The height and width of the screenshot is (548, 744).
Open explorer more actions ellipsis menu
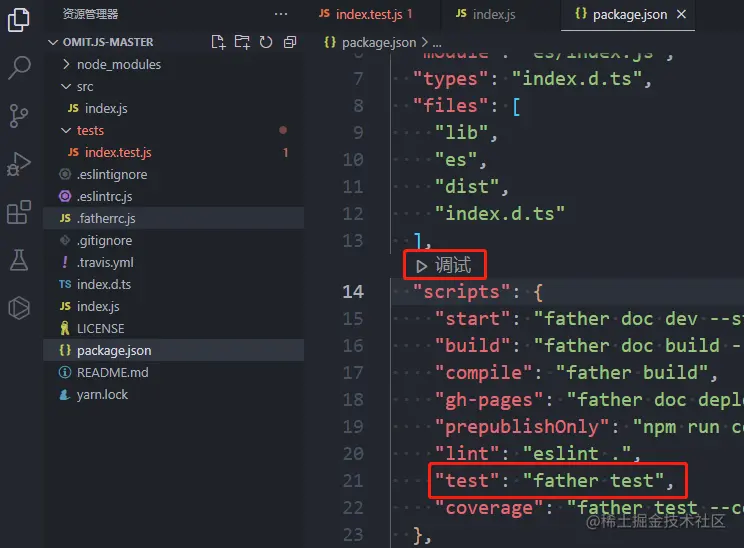pos(281,14)
